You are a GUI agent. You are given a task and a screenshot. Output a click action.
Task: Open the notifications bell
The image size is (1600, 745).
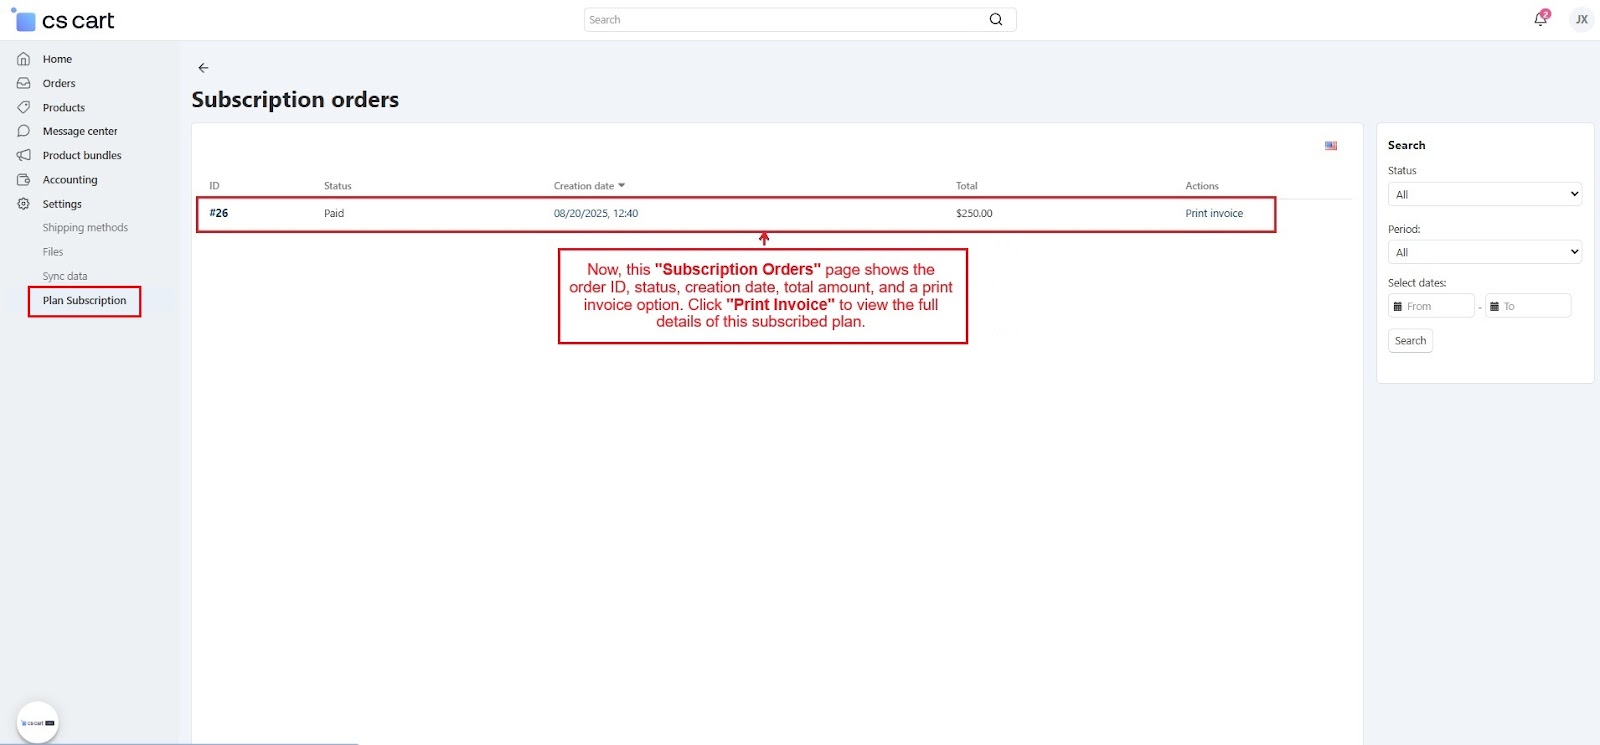pos(1540,19)
